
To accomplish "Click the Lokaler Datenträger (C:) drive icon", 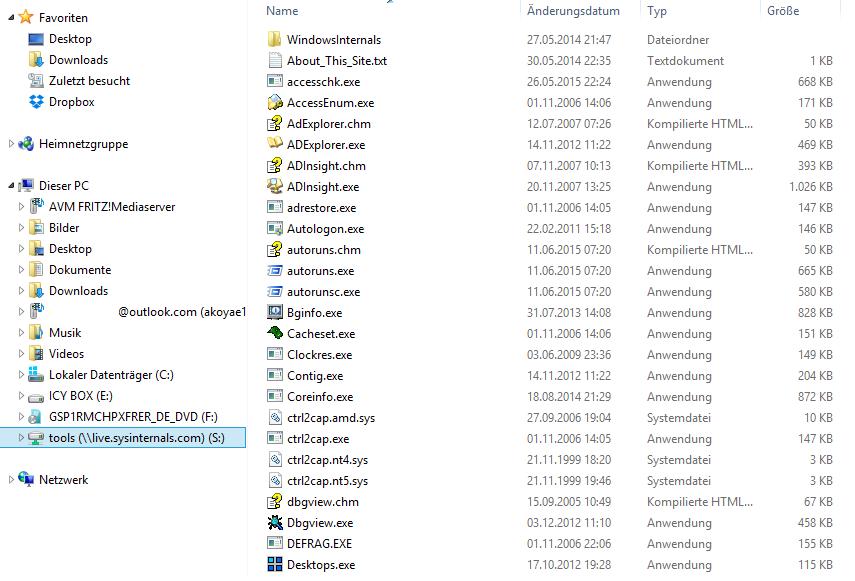I will (36, 374).
